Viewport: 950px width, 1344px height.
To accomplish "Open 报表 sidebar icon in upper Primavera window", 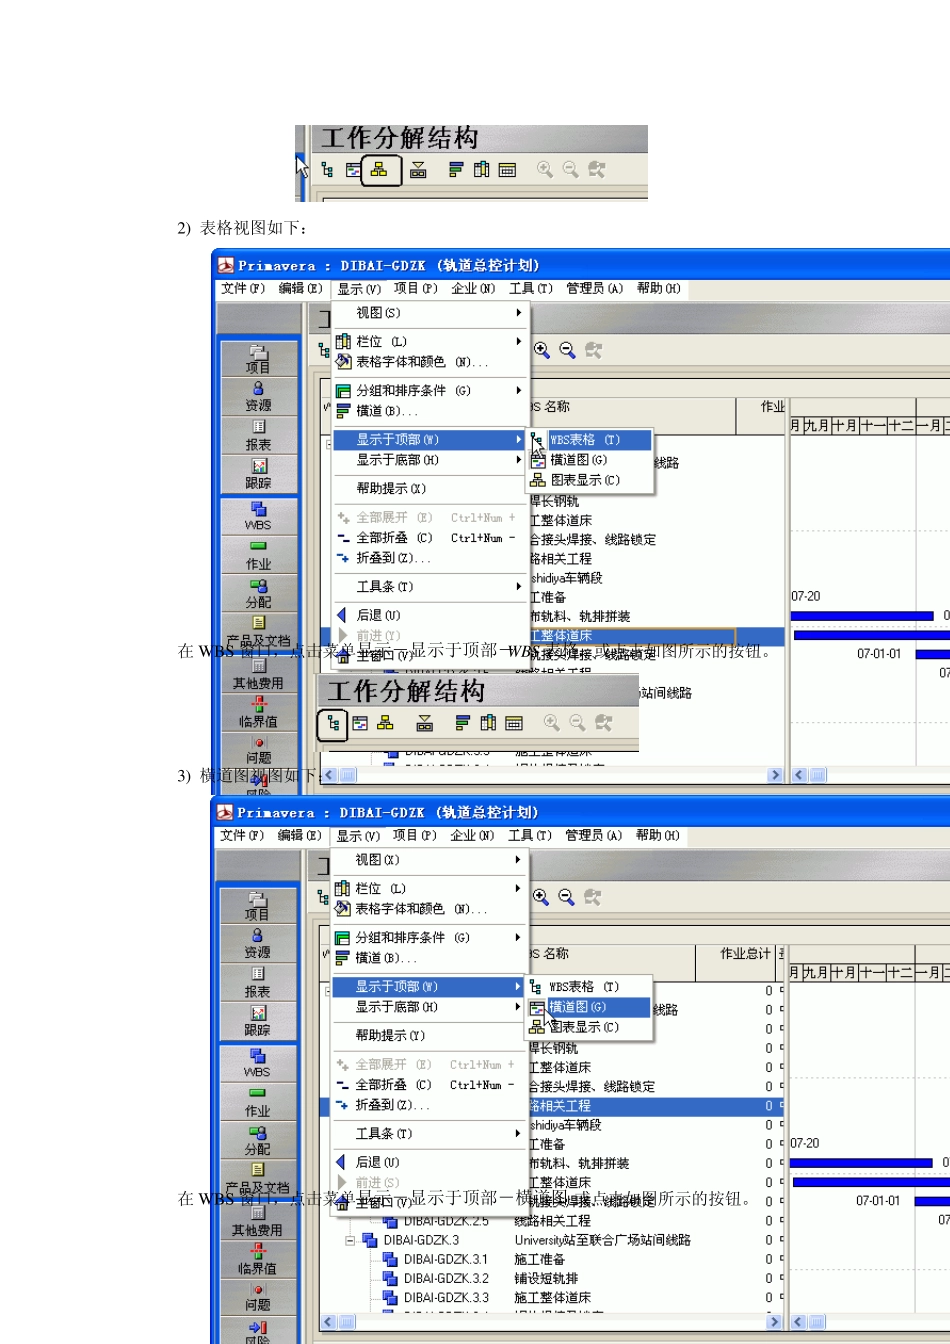I will pos(258,436).
